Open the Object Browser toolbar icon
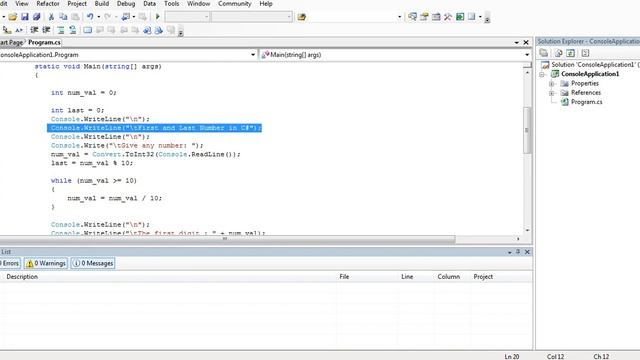 point(436,17)
